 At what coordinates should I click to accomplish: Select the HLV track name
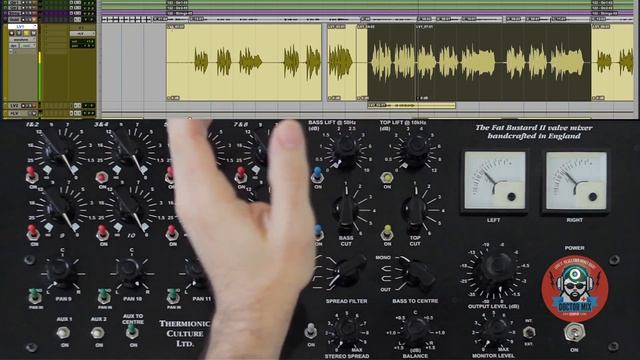15,113
